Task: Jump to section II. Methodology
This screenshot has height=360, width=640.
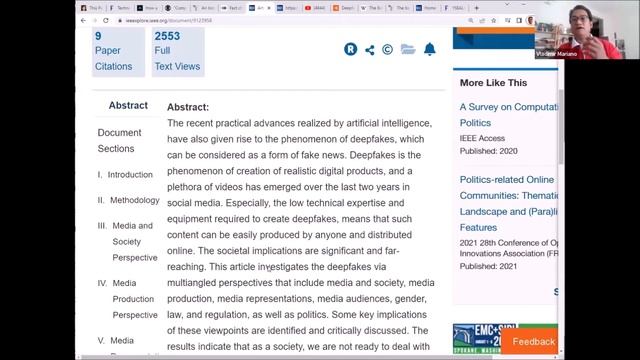Action: point(129,200)
